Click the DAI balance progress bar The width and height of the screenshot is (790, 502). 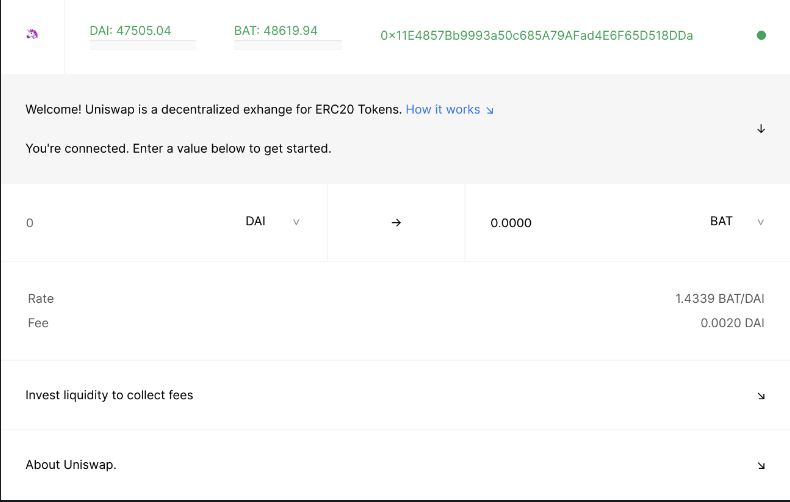click(143, 45)
